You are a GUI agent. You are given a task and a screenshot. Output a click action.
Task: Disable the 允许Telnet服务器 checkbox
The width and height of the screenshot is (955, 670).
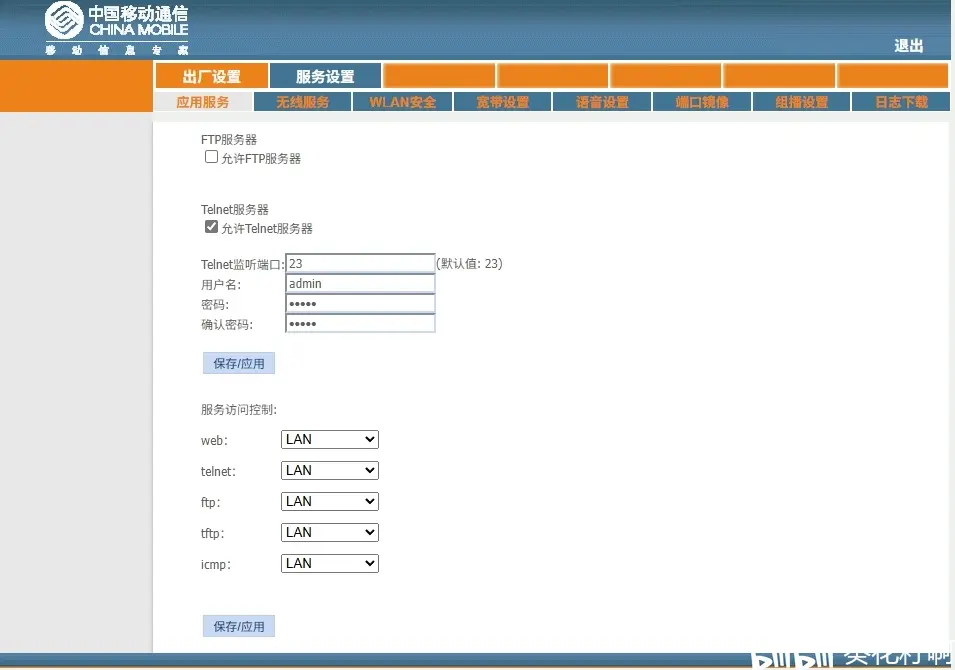point(210,226)
